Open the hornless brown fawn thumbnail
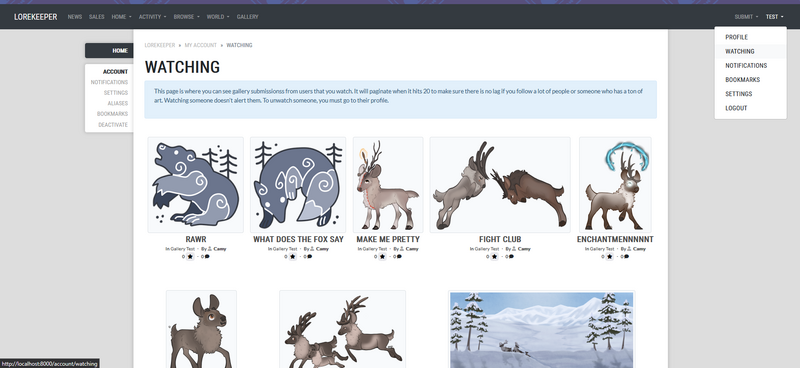The image size is (800, 368). click(201, 329)
